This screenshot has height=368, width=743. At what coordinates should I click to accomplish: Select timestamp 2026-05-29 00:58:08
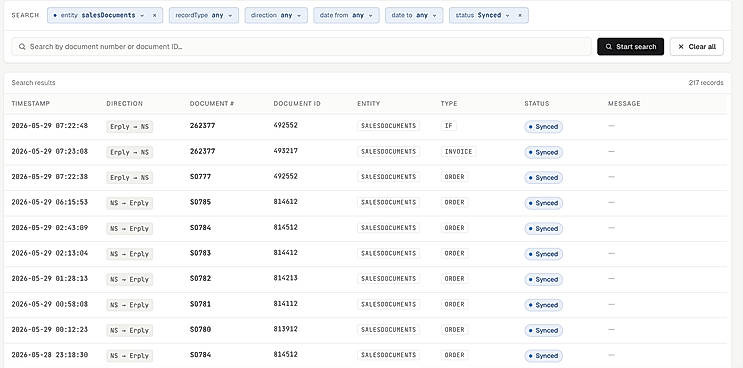(50, 304)
